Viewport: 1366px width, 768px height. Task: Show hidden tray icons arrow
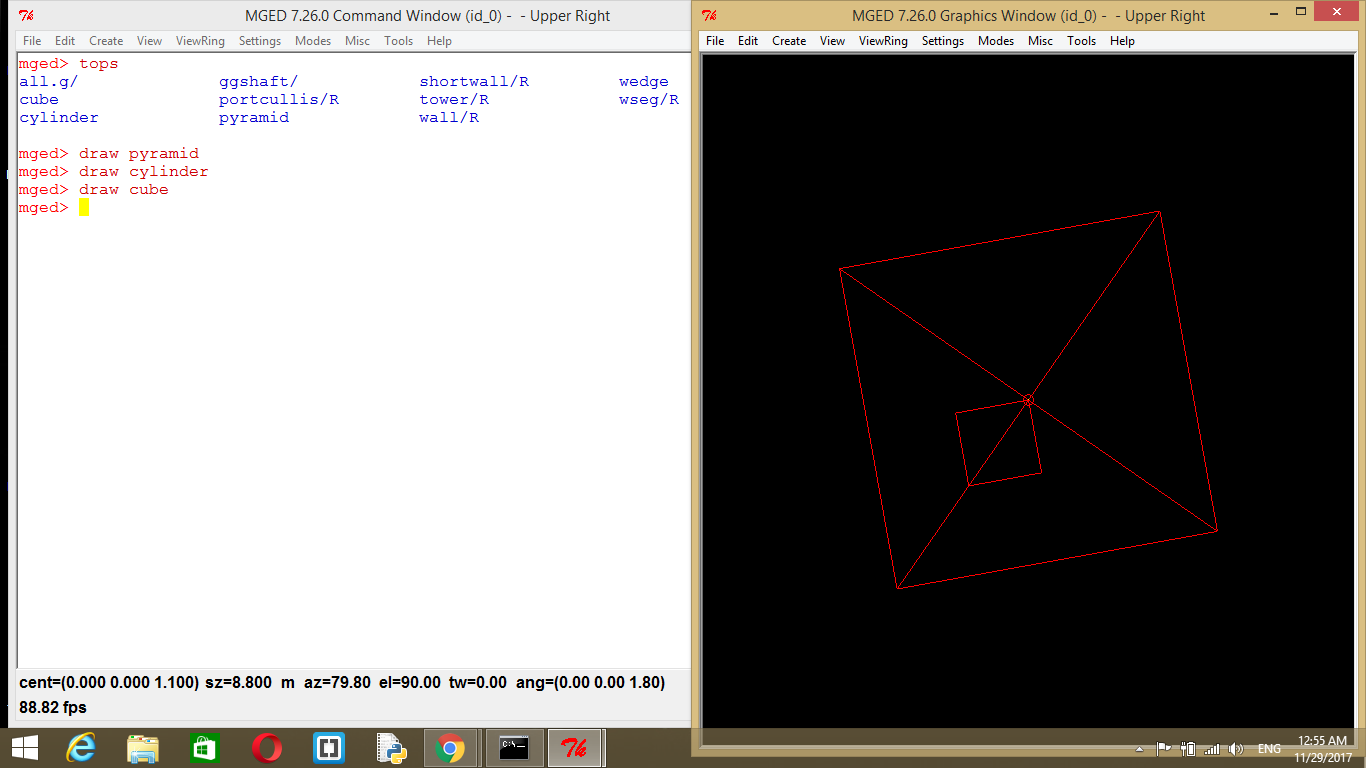[x=1140, y=749]
